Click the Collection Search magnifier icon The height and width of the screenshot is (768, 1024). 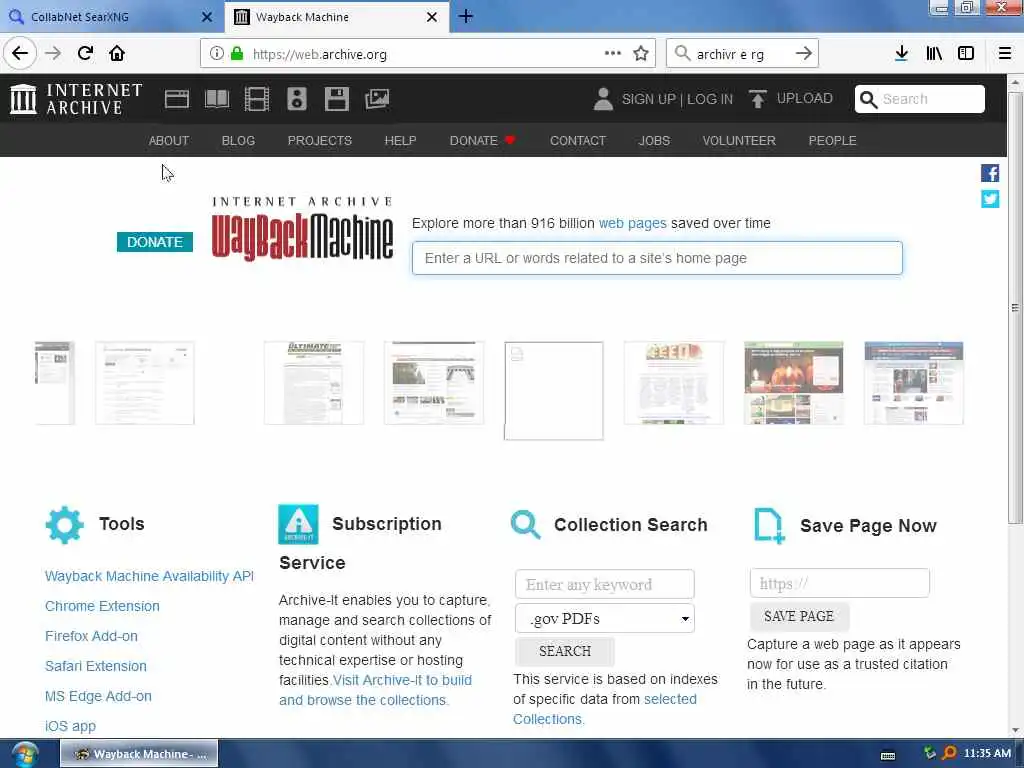525,525
